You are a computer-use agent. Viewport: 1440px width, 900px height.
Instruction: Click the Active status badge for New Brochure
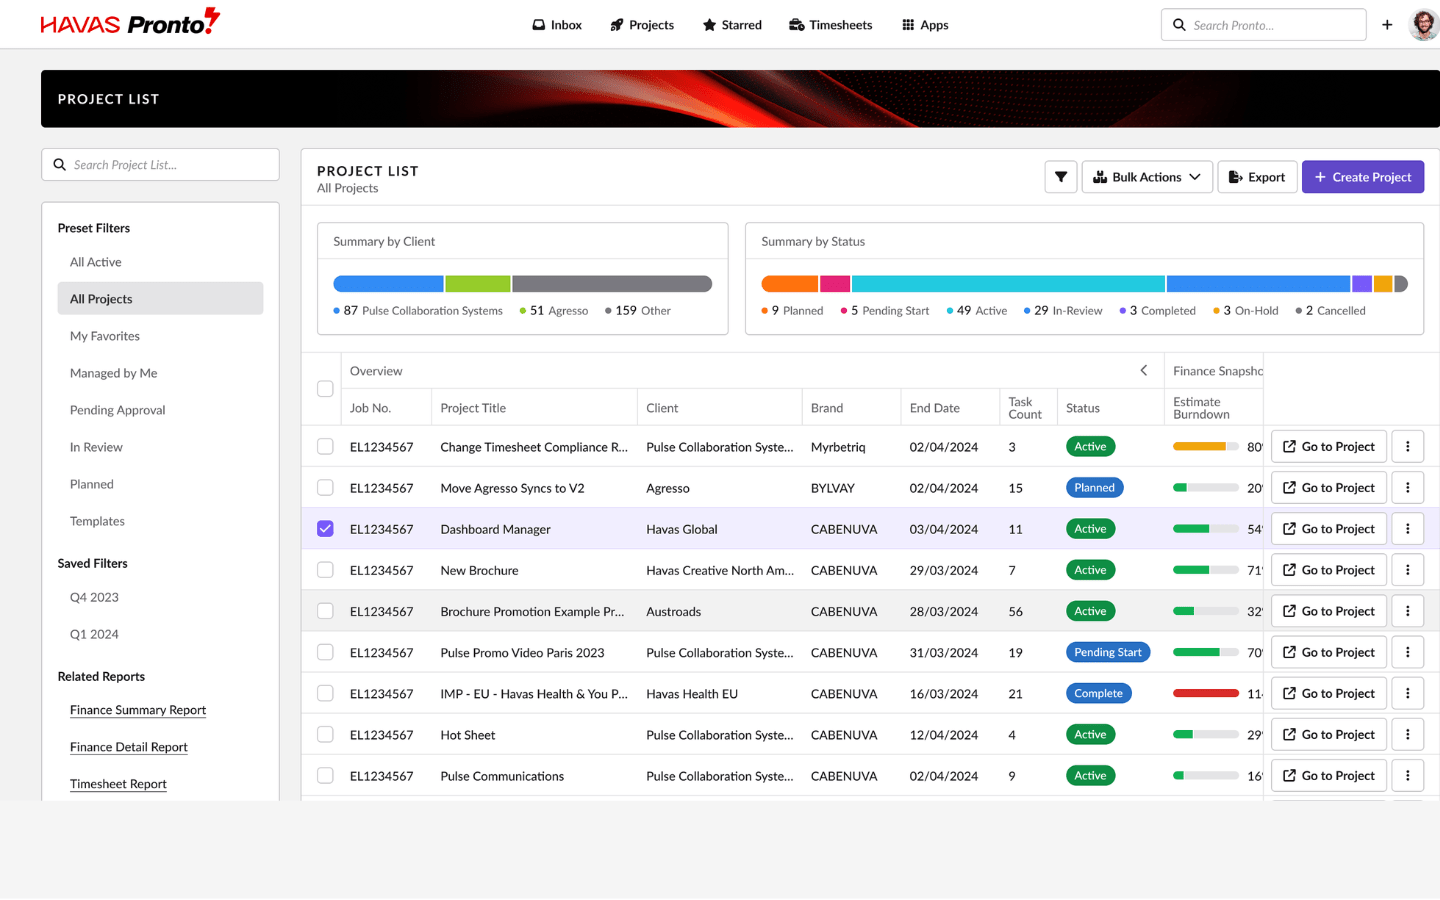click(1090, 570)
